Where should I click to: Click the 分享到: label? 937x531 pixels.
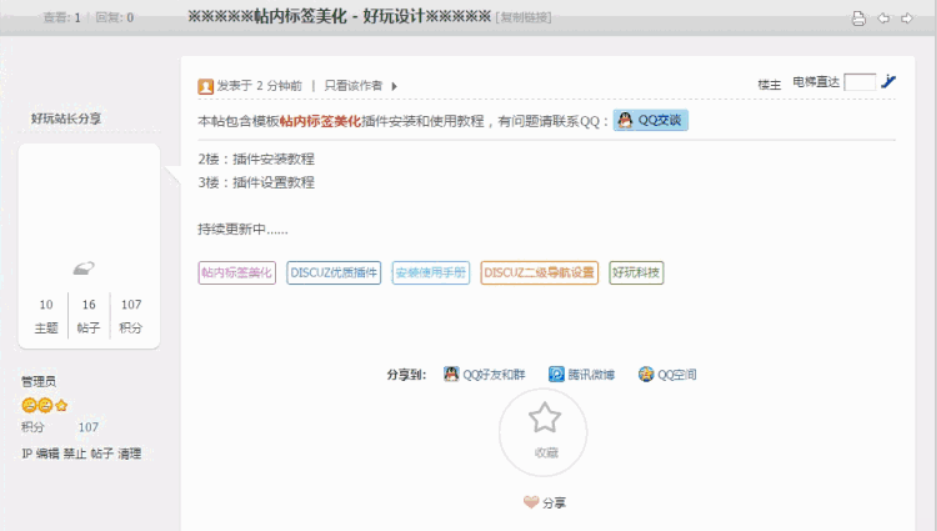[x=406, y=375]
